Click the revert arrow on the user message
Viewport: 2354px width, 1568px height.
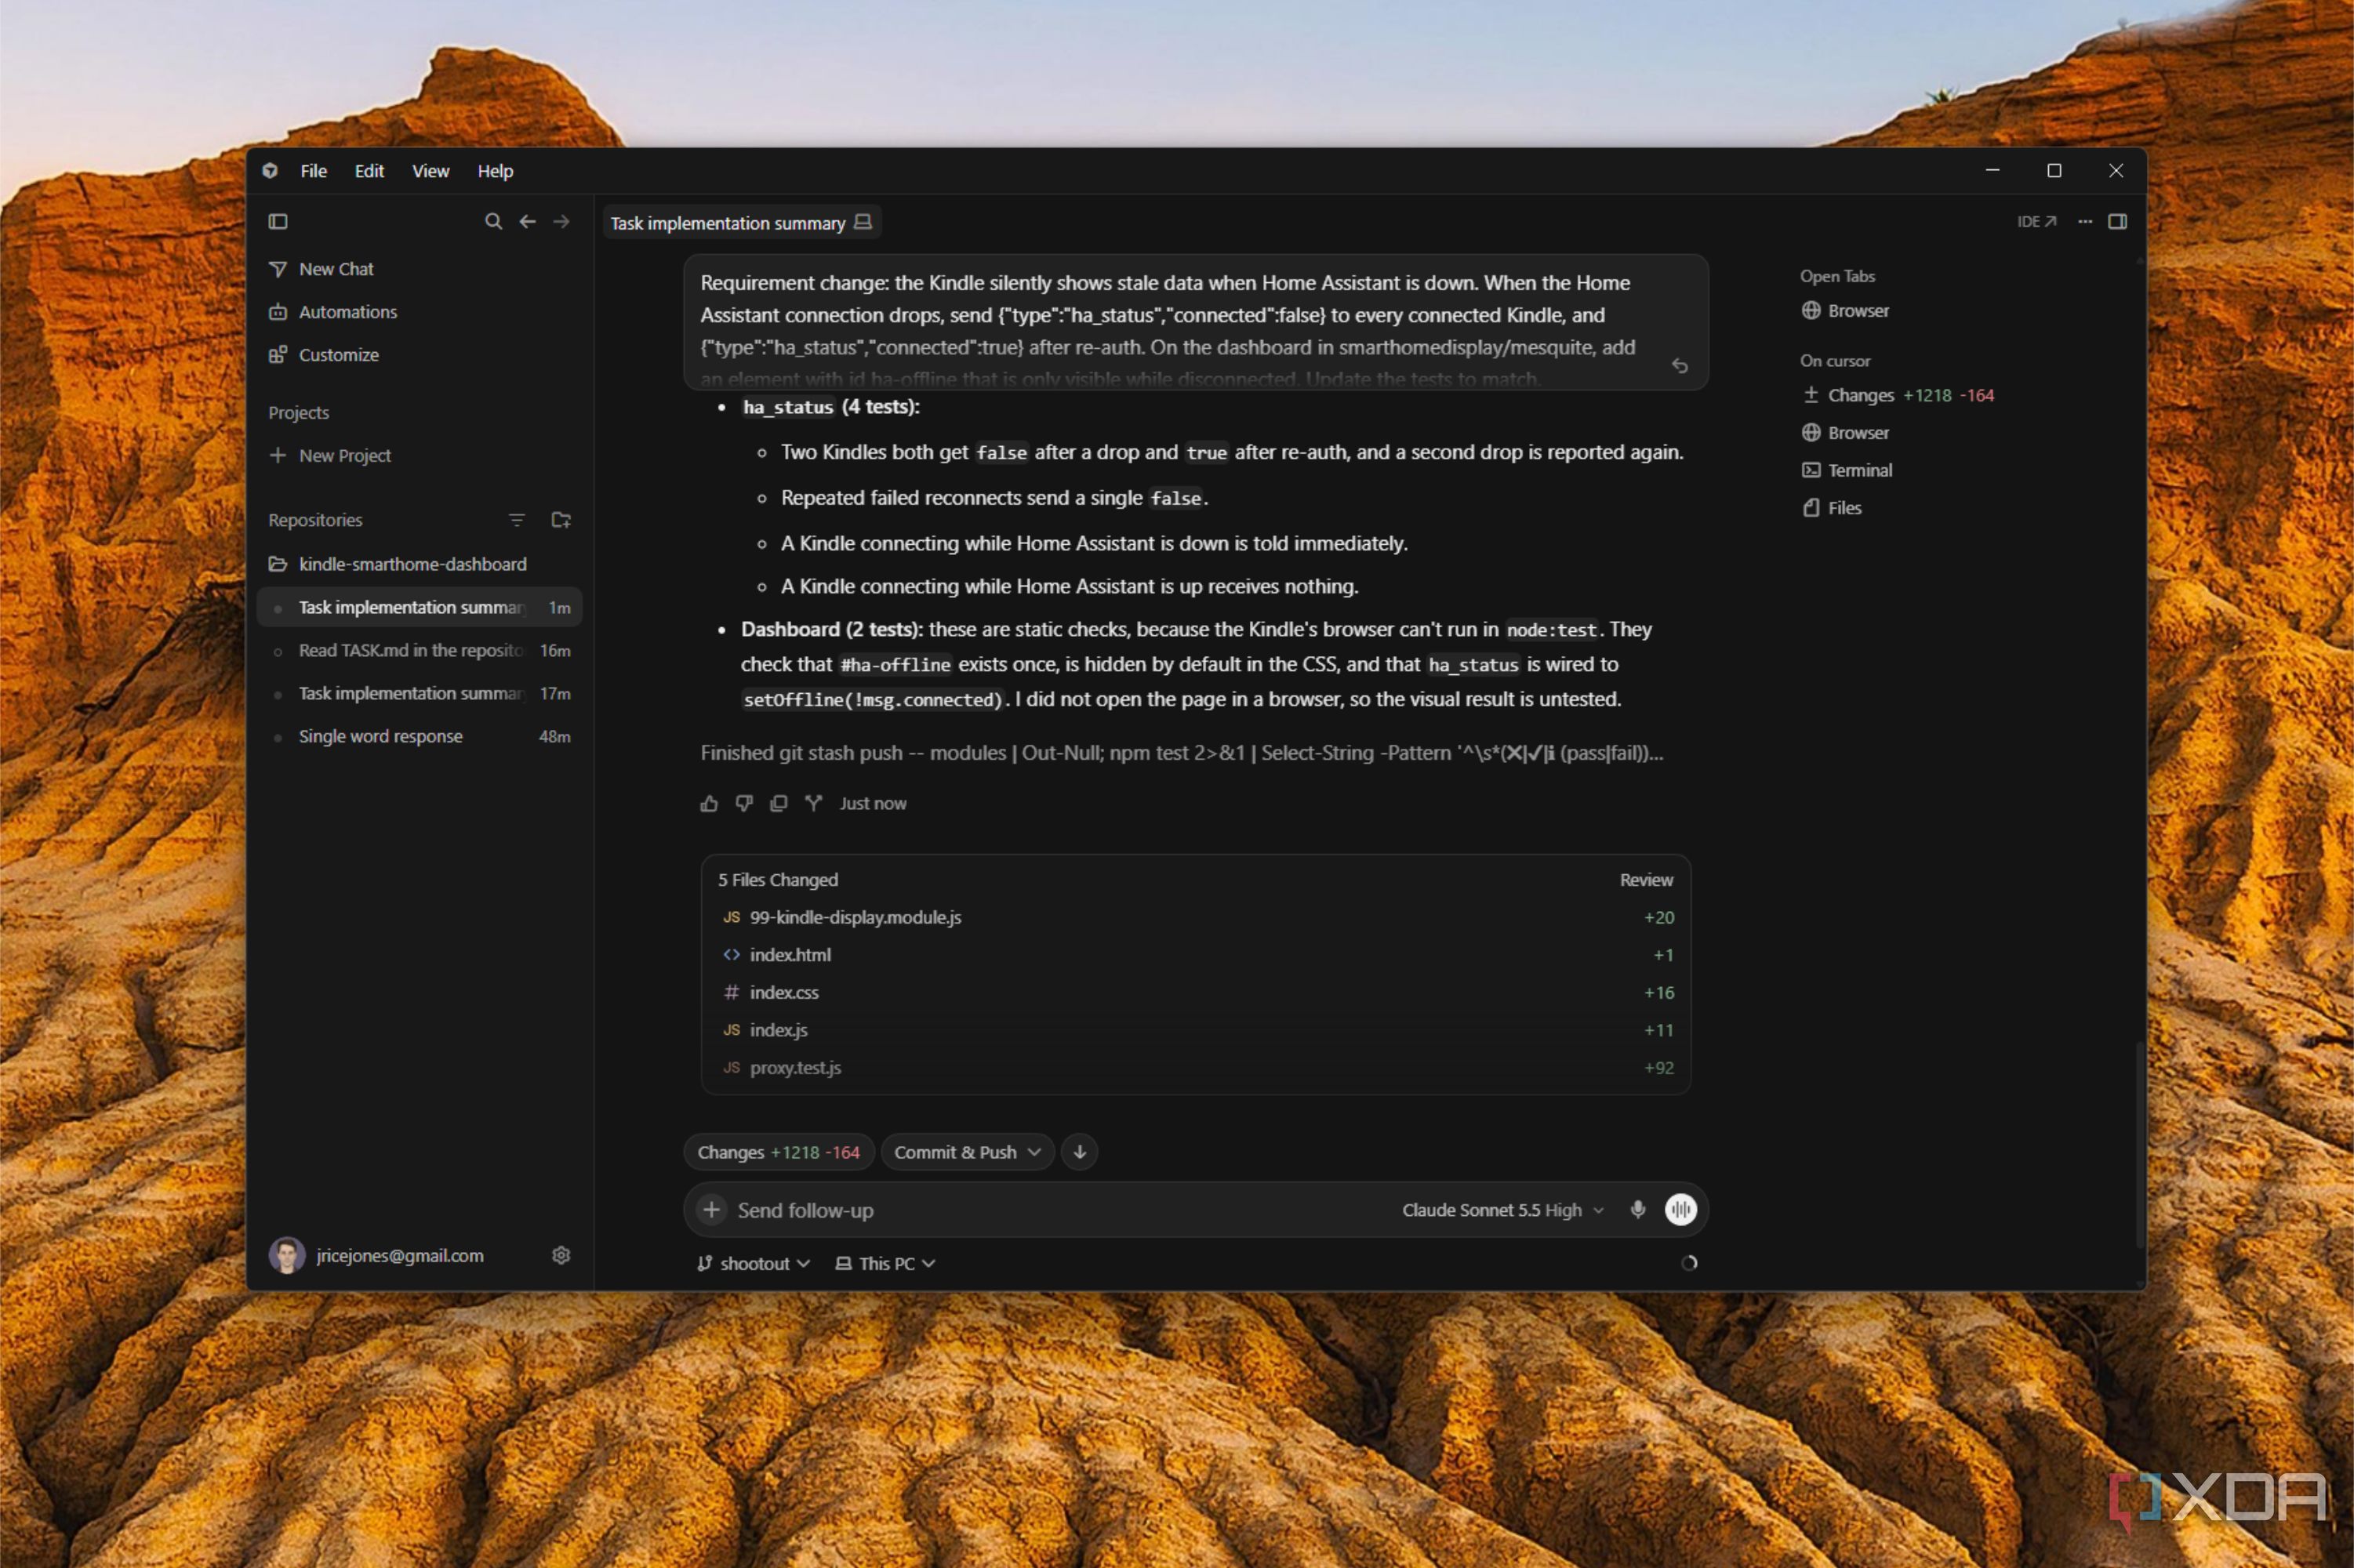pos(1680,366)
